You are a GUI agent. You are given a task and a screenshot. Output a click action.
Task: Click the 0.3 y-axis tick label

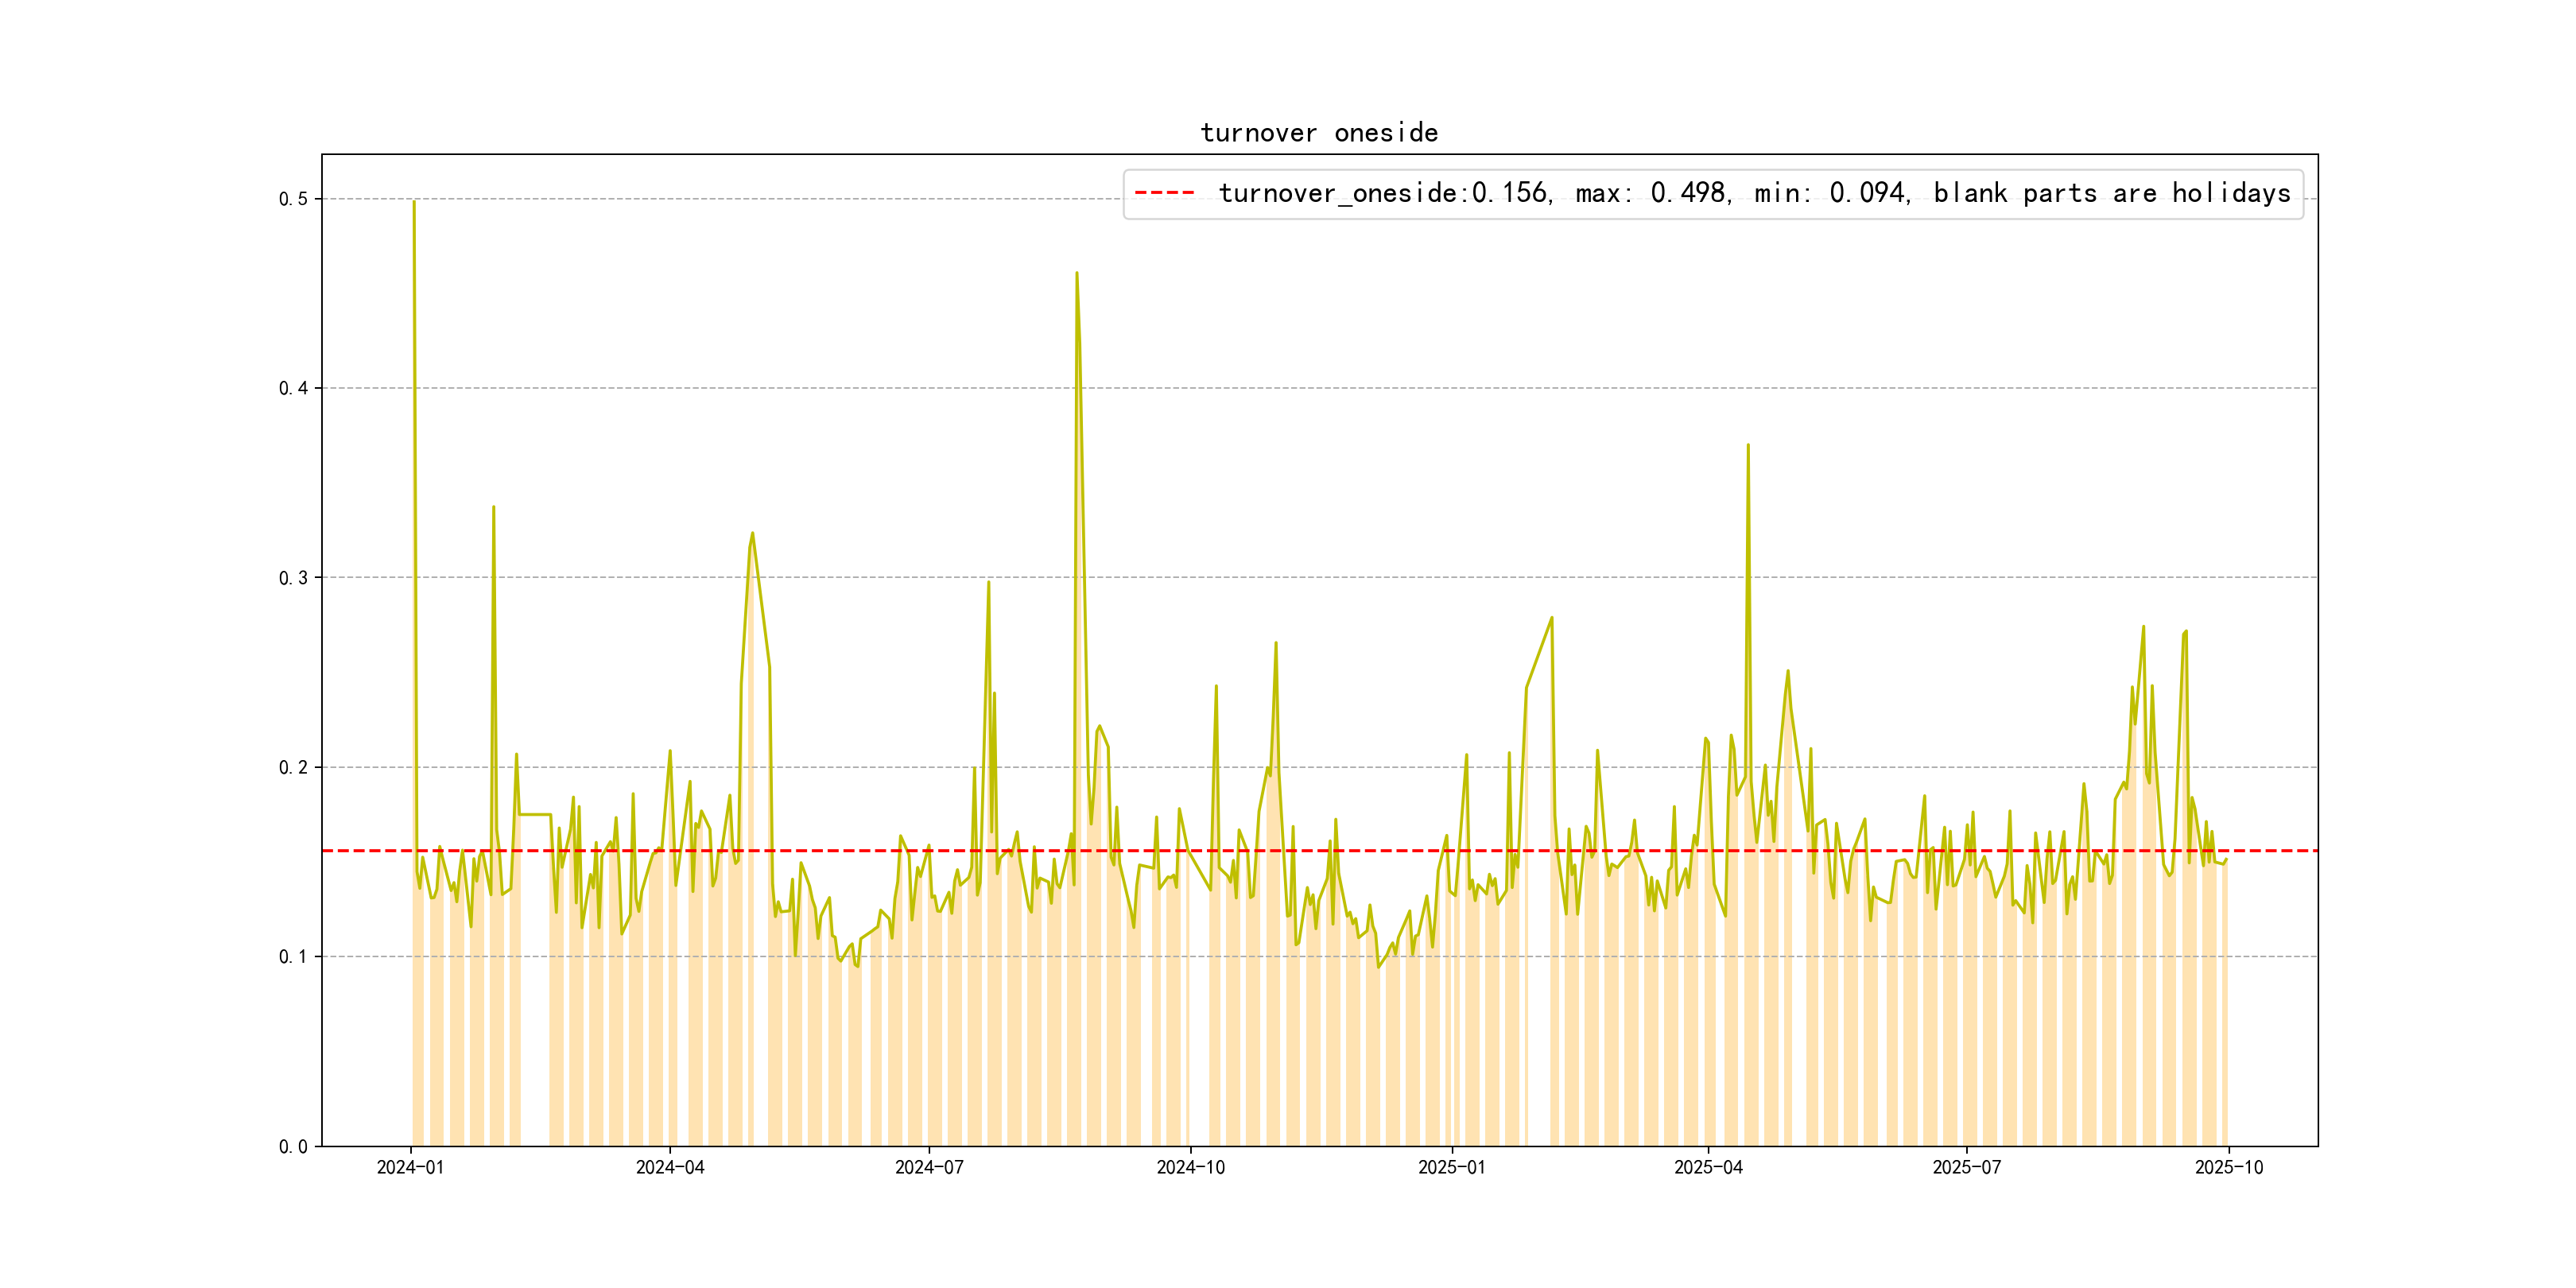tap(293, 578)
